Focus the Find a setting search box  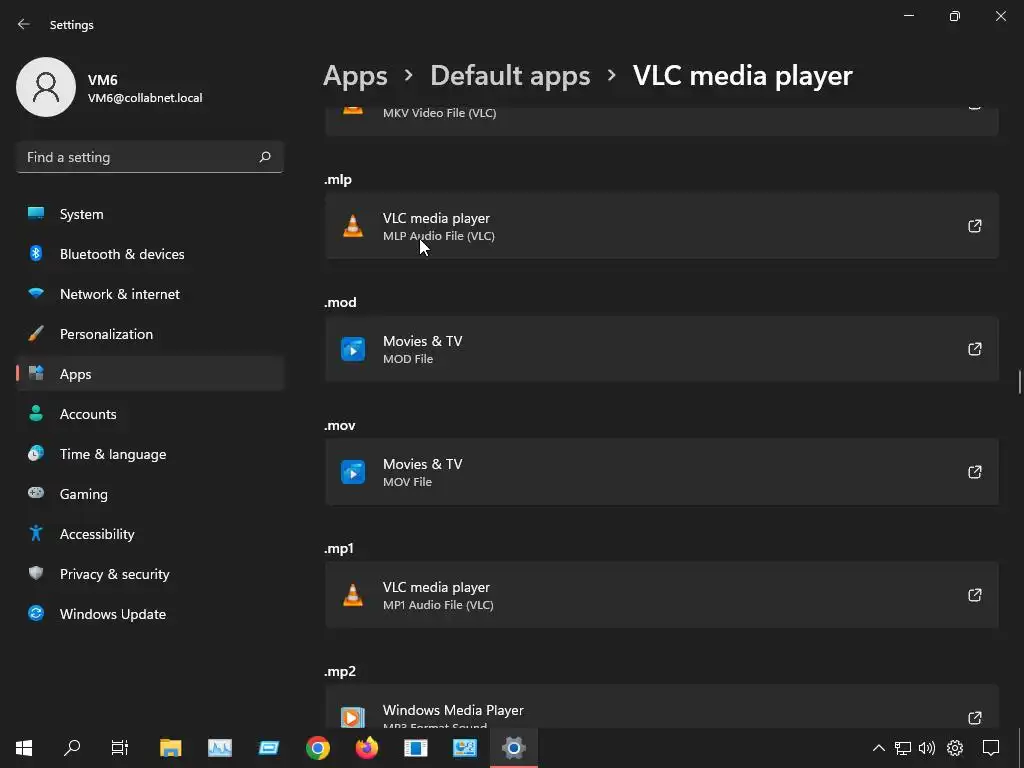[150, 157]
